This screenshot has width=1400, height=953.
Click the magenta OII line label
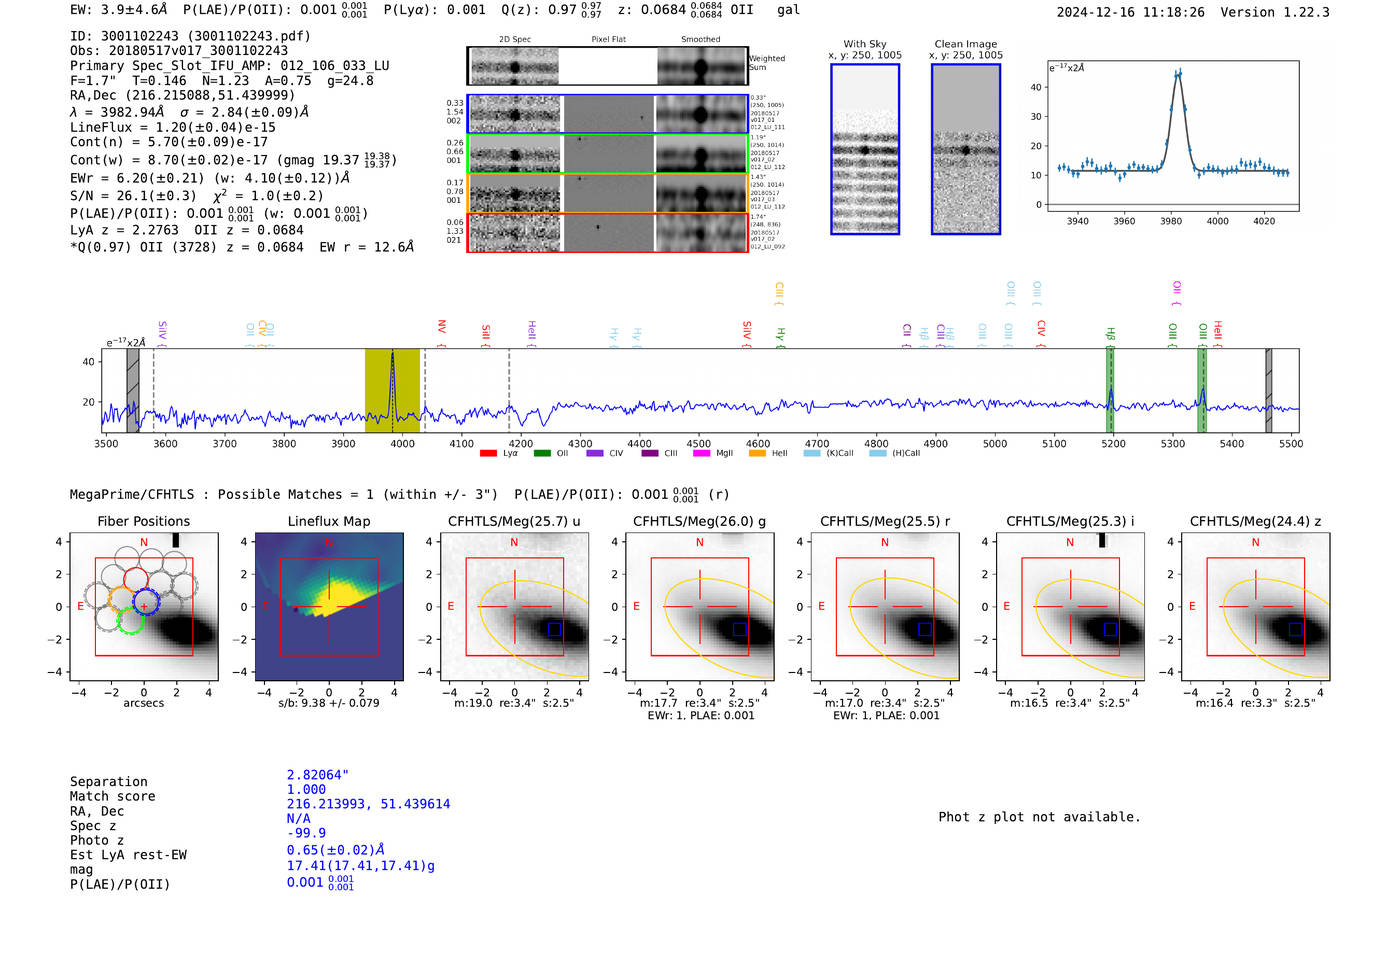click(x=1177, y=293)
